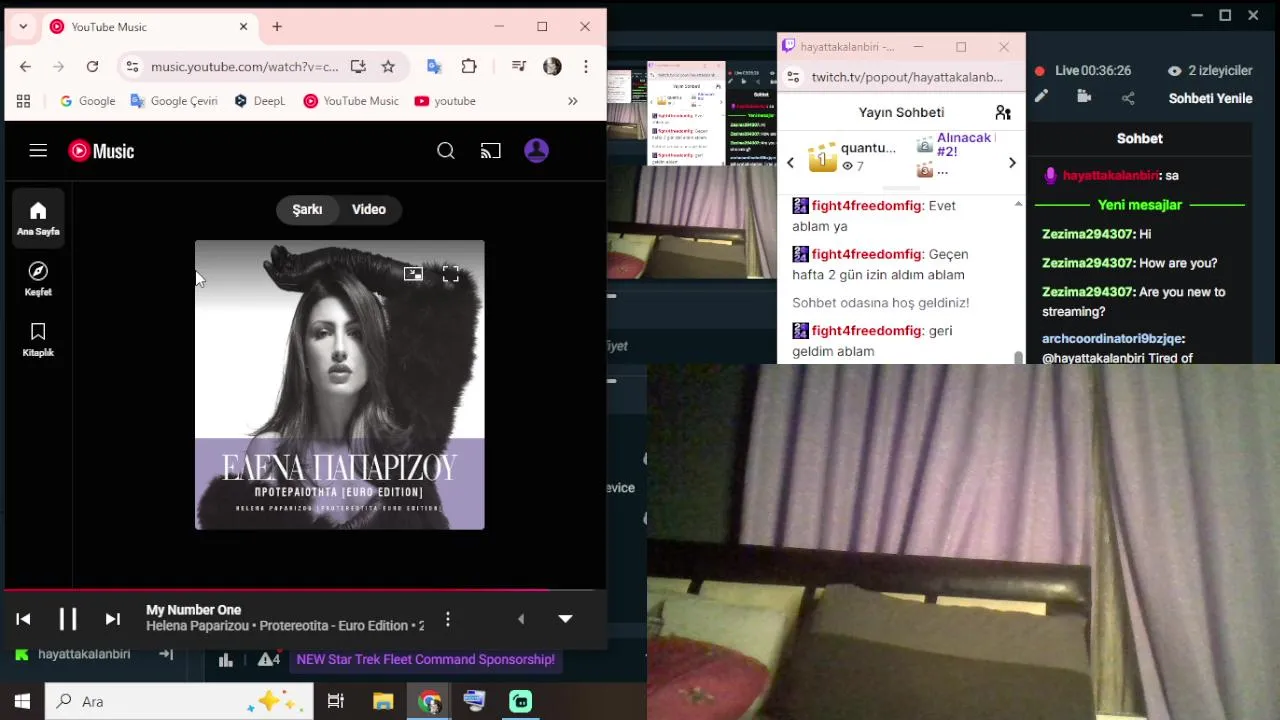Click the My Number One song title
This screenshot has width=1280, height=720.
tap(194, 610)
